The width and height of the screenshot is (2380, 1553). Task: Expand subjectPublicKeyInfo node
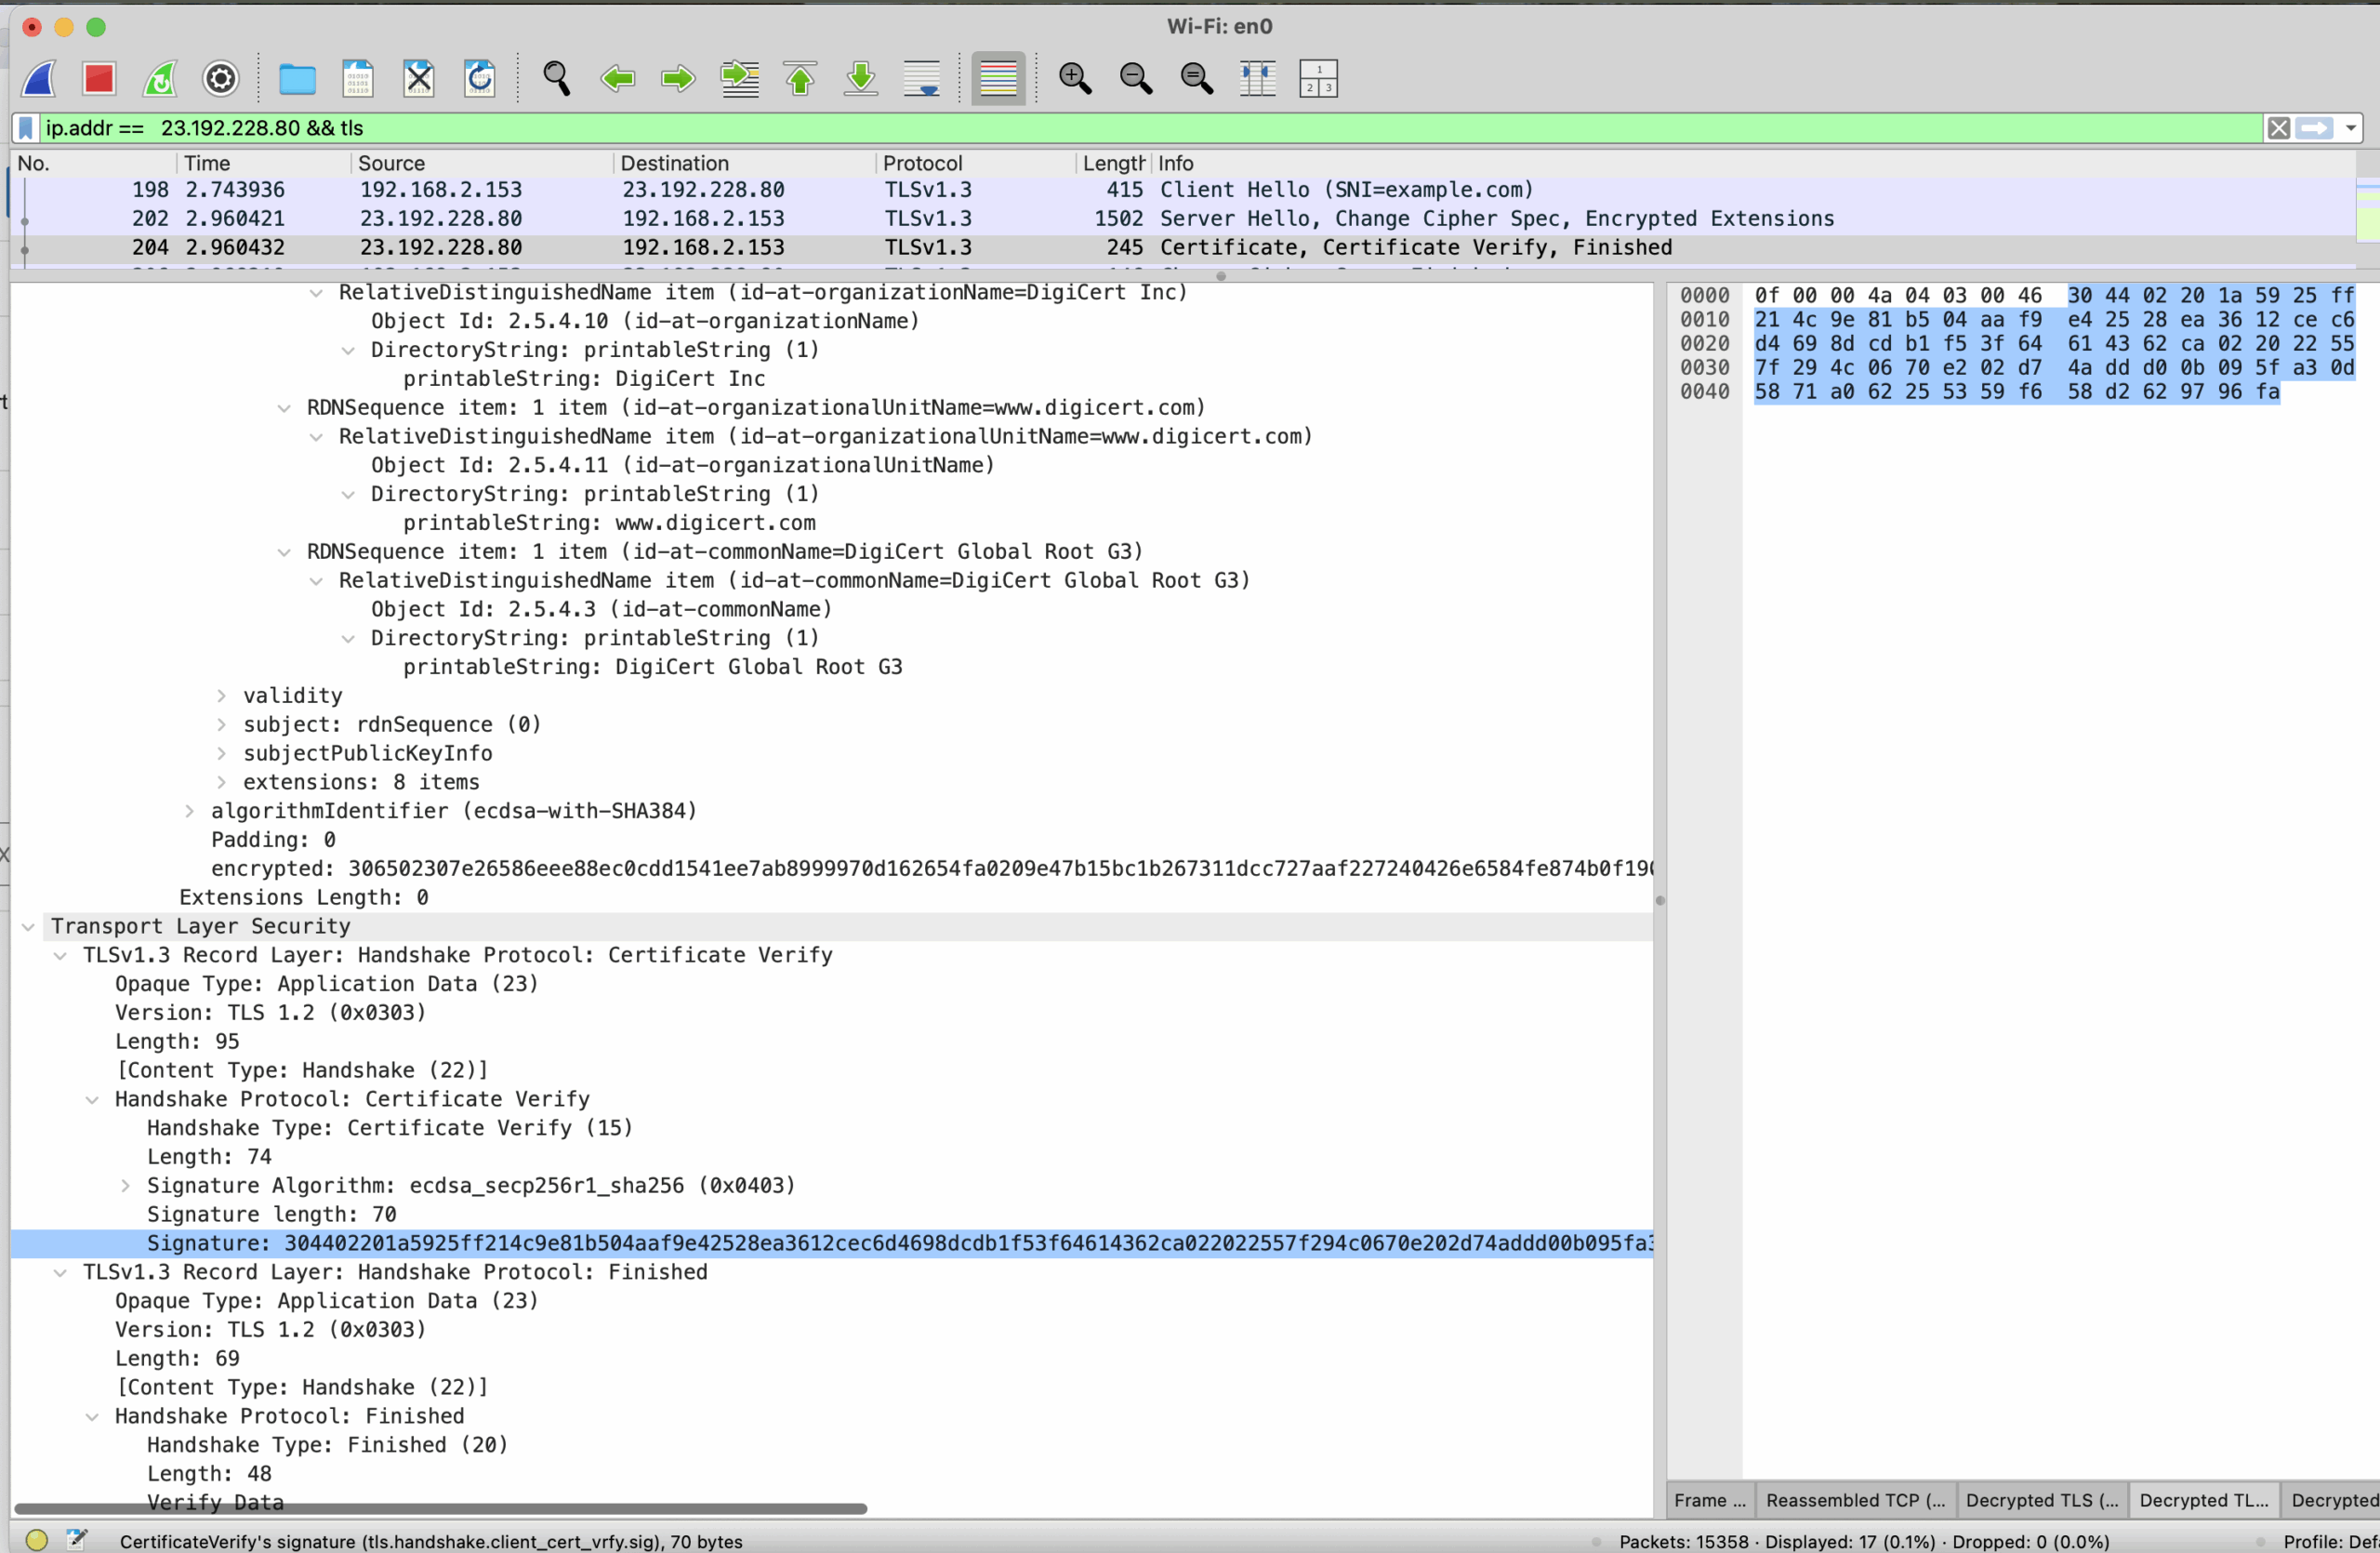click(x=221, y=754)
